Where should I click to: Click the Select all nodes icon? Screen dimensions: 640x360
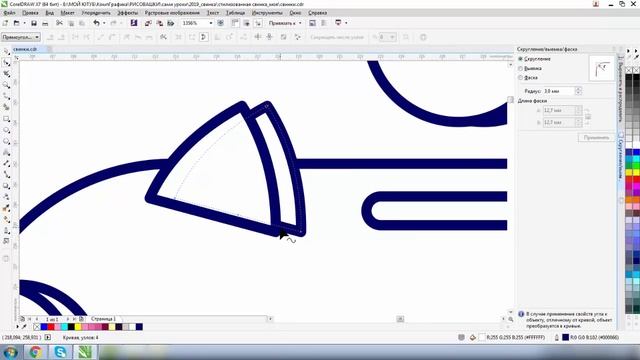298,37
